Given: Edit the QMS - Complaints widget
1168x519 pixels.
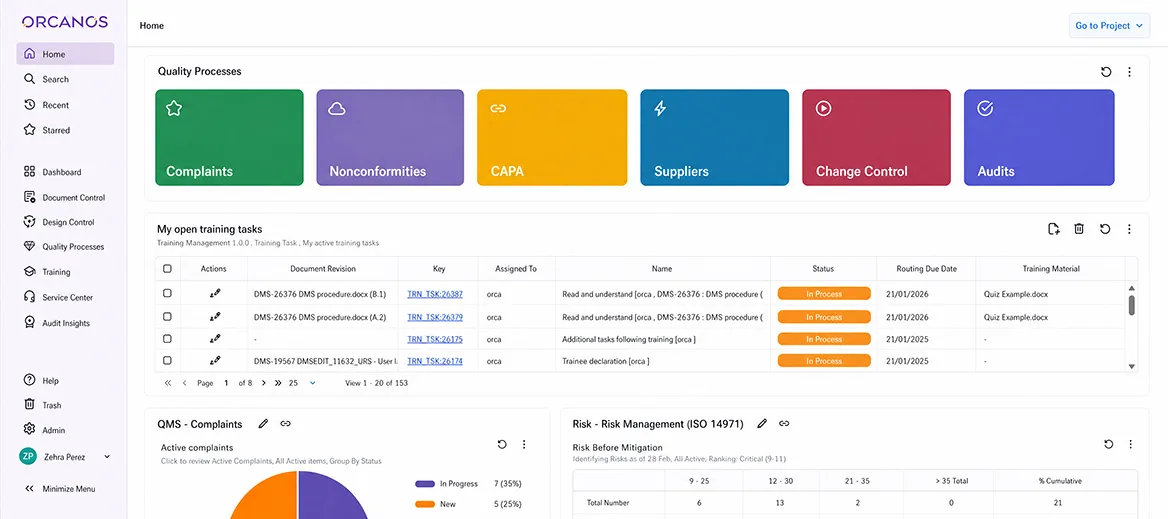Looking at the screenshot, I should click(263, 424).
